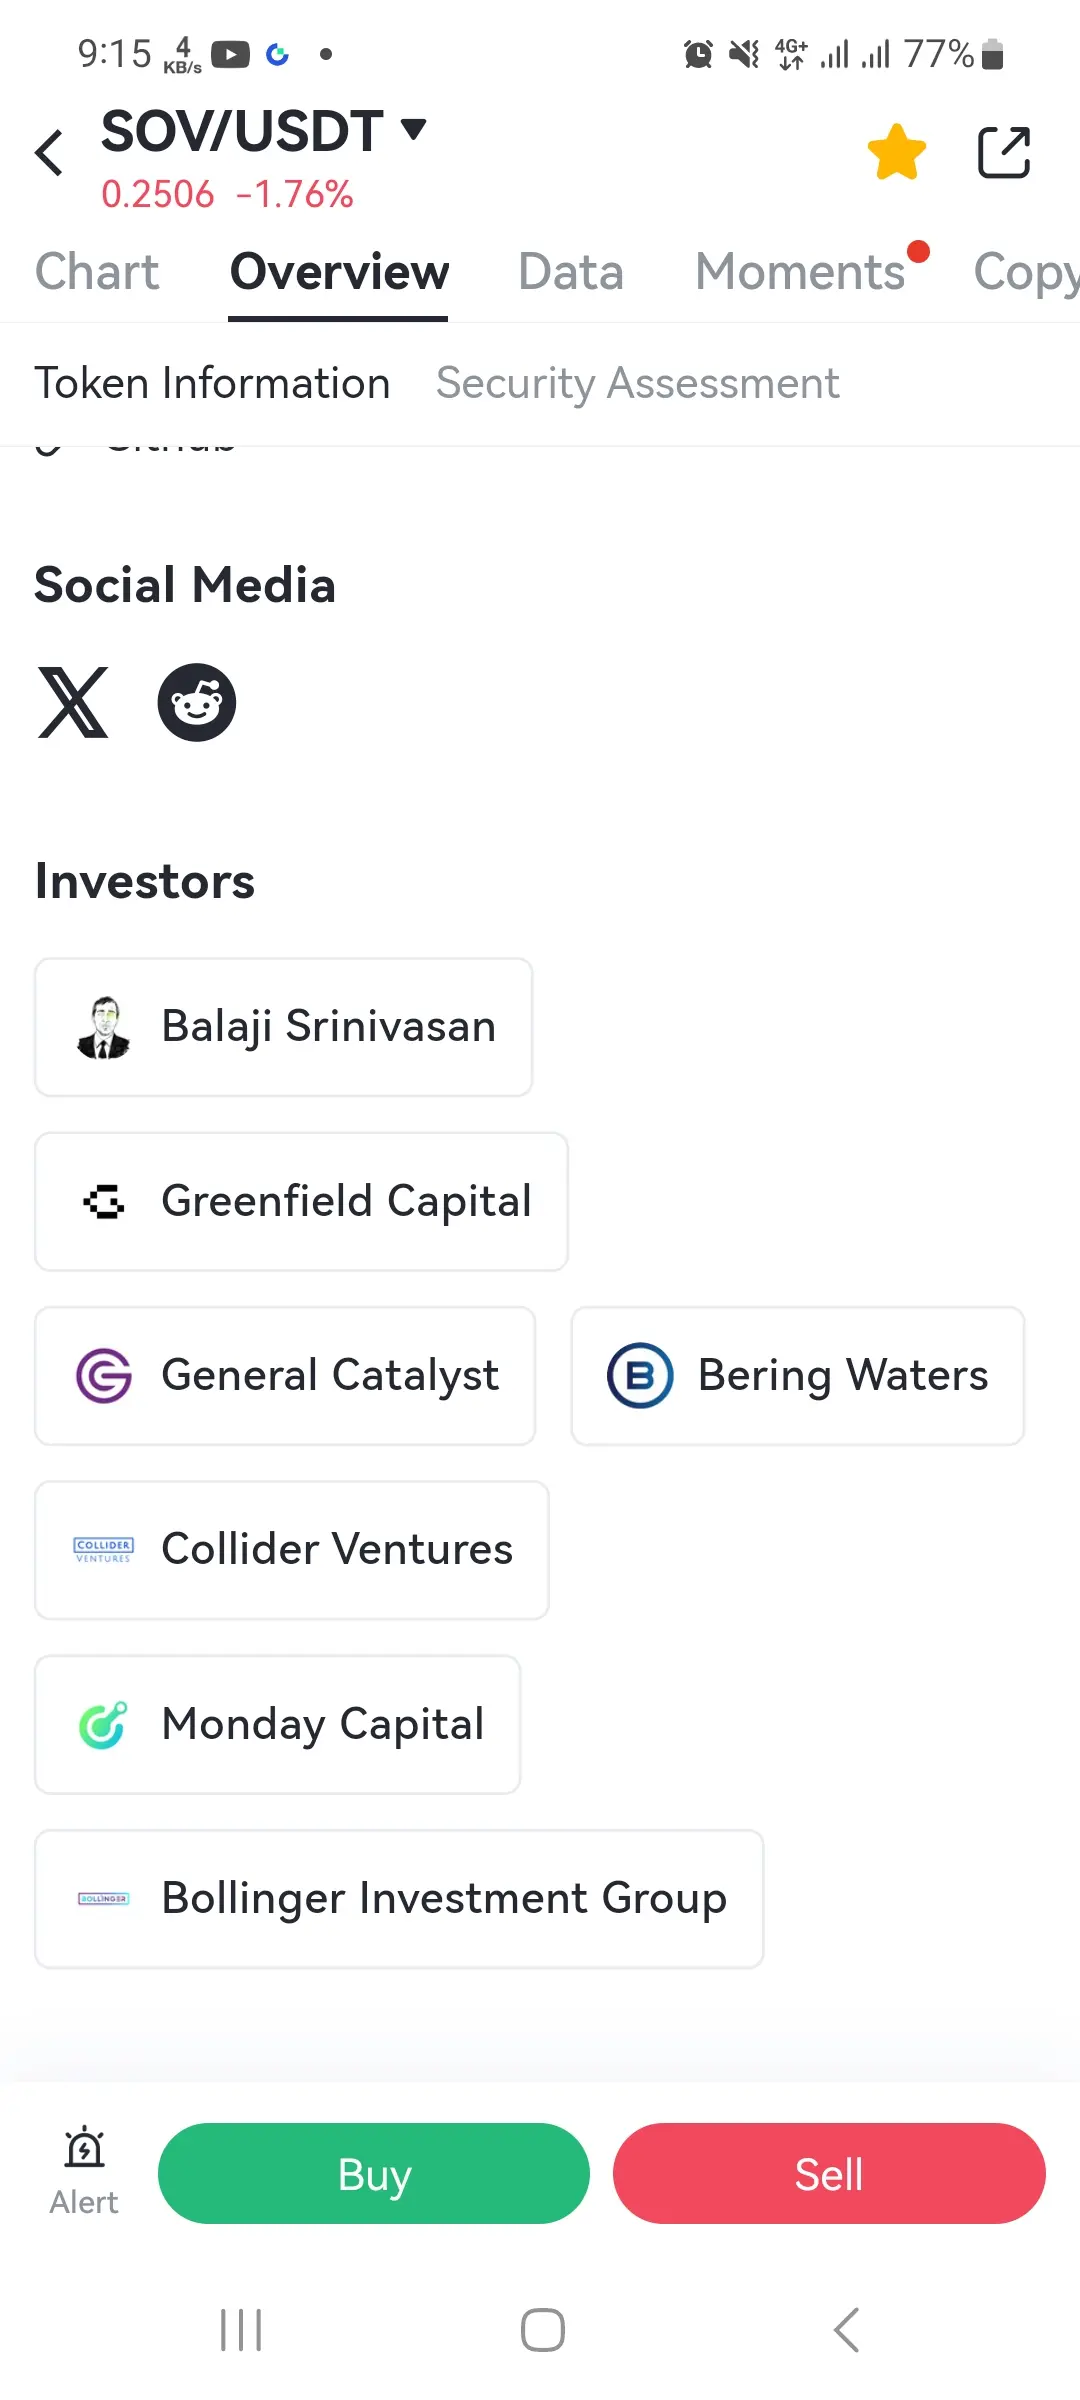Open the Reddit social media link
The image size is (1080, 2400).
point(197,703)
